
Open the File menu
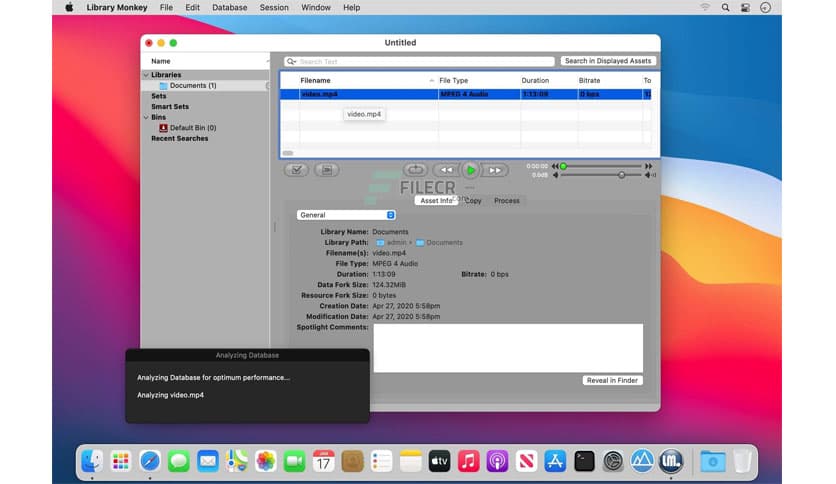[x=166, y=7]
